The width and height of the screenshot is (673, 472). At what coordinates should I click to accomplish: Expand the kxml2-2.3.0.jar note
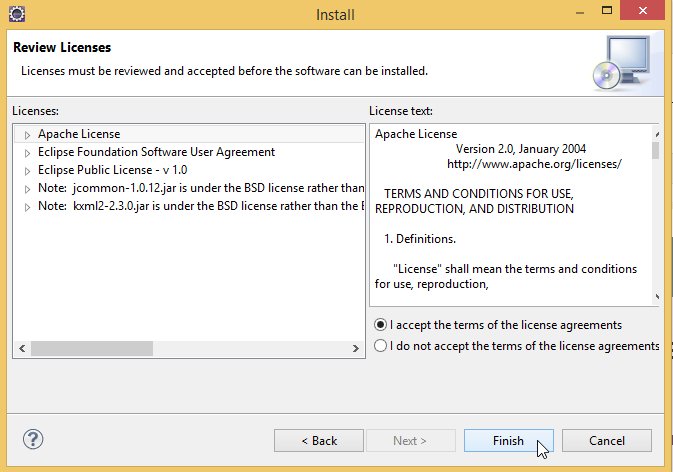pos(27,207)
